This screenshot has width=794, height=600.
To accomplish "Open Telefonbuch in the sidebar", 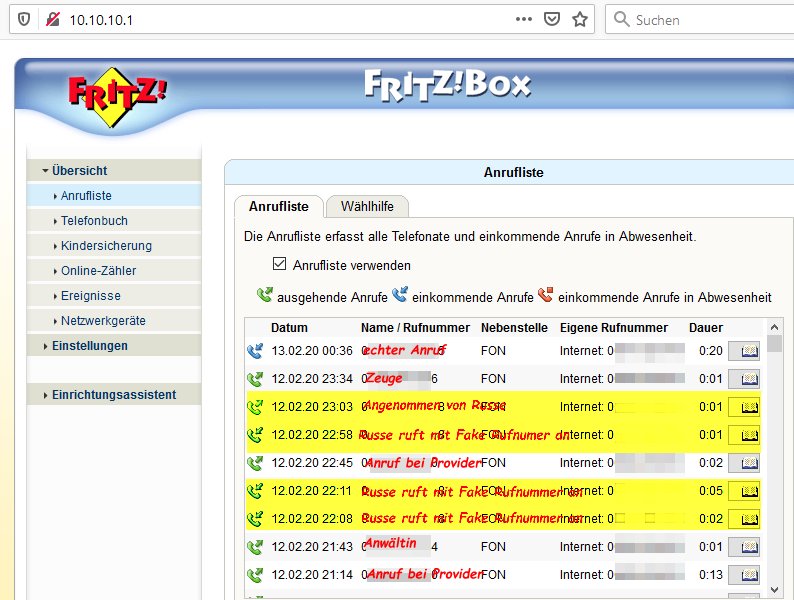I will 94,221.
